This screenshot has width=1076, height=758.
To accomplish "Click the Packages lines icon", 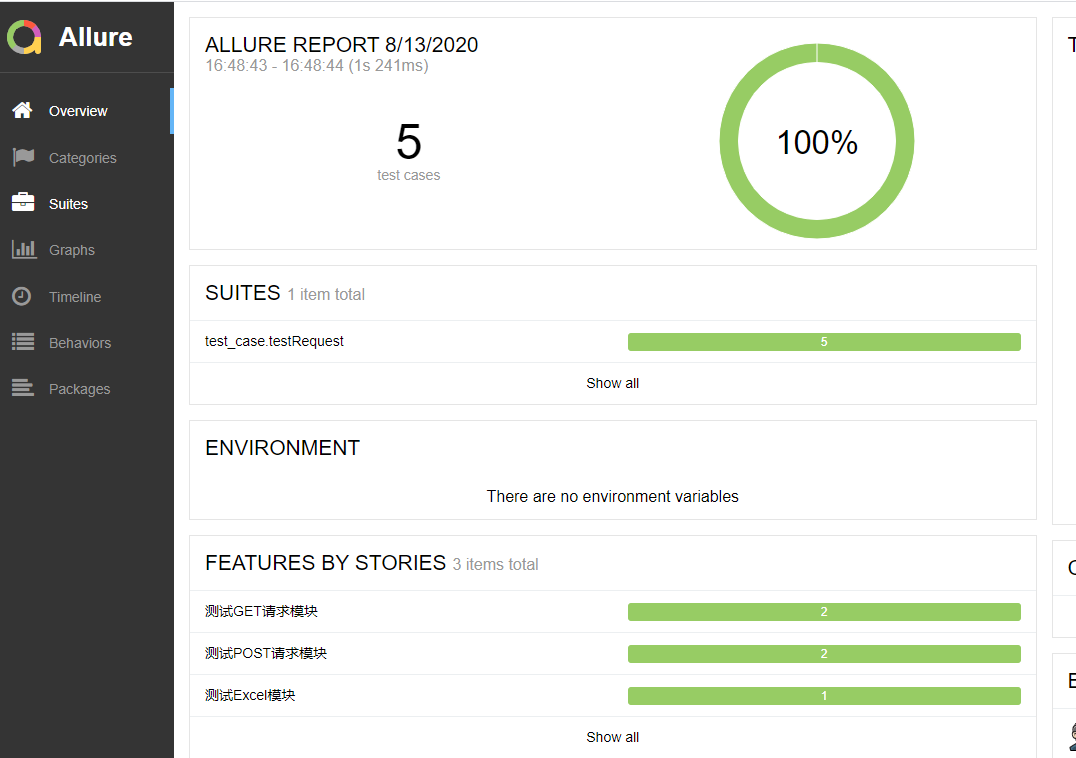I will pos(23,388).
